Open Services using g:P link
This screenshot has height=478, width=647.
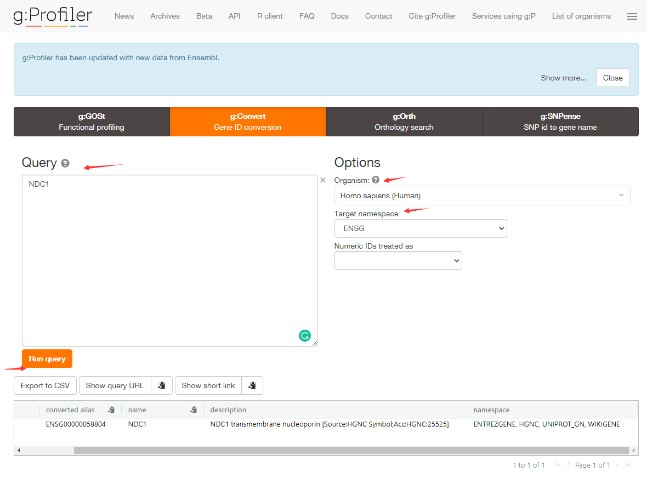tap(504, 16)
